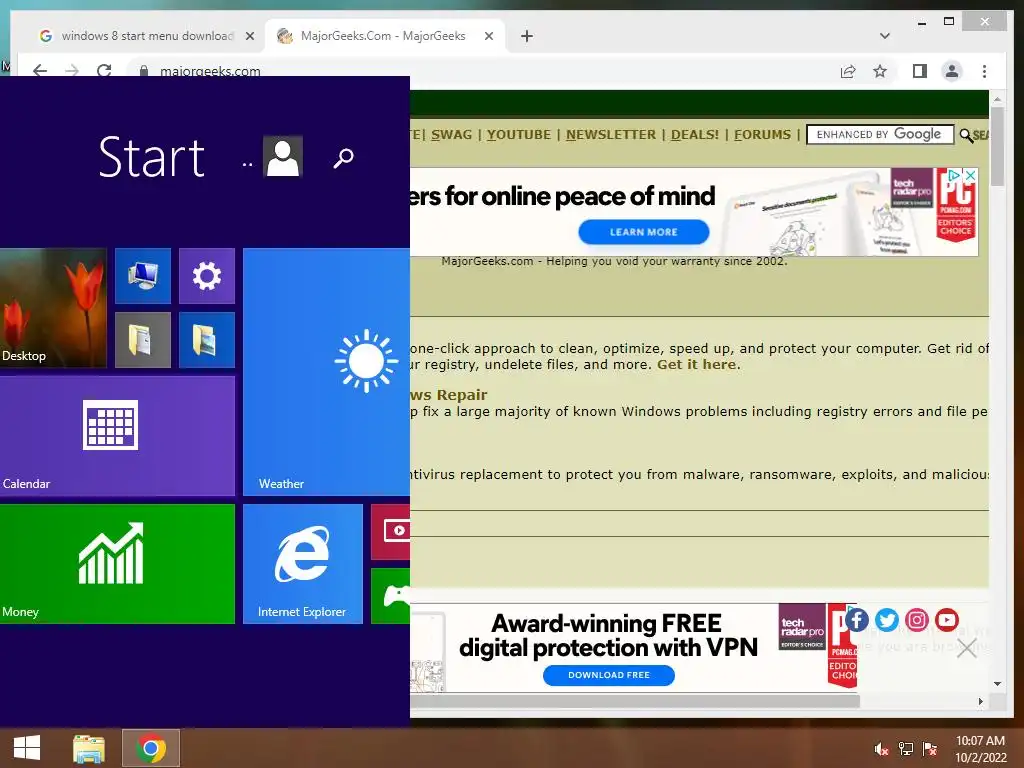Open the Chrome profile avatar
The width and height of the screenshot is (1024, 768).
[x=952, y=71]
